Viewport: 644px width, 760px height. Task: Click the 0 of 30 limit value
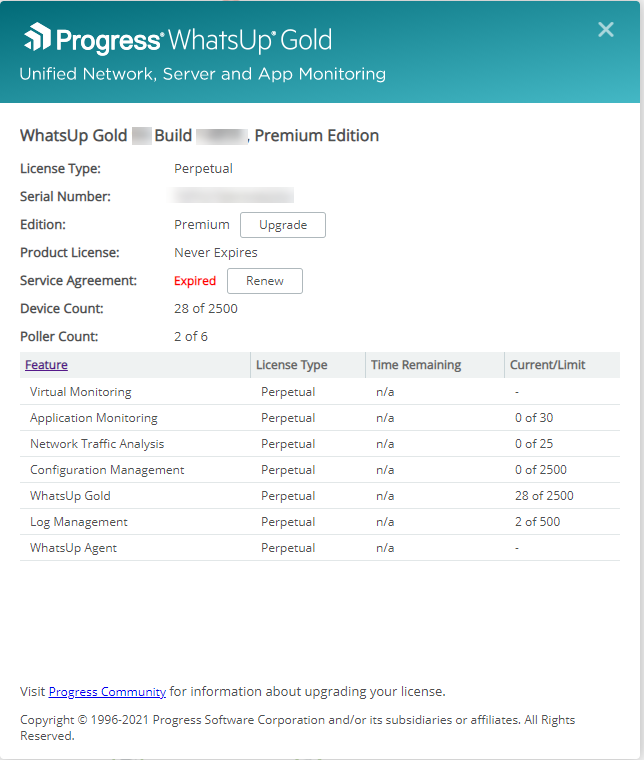(x=534, y=418)
